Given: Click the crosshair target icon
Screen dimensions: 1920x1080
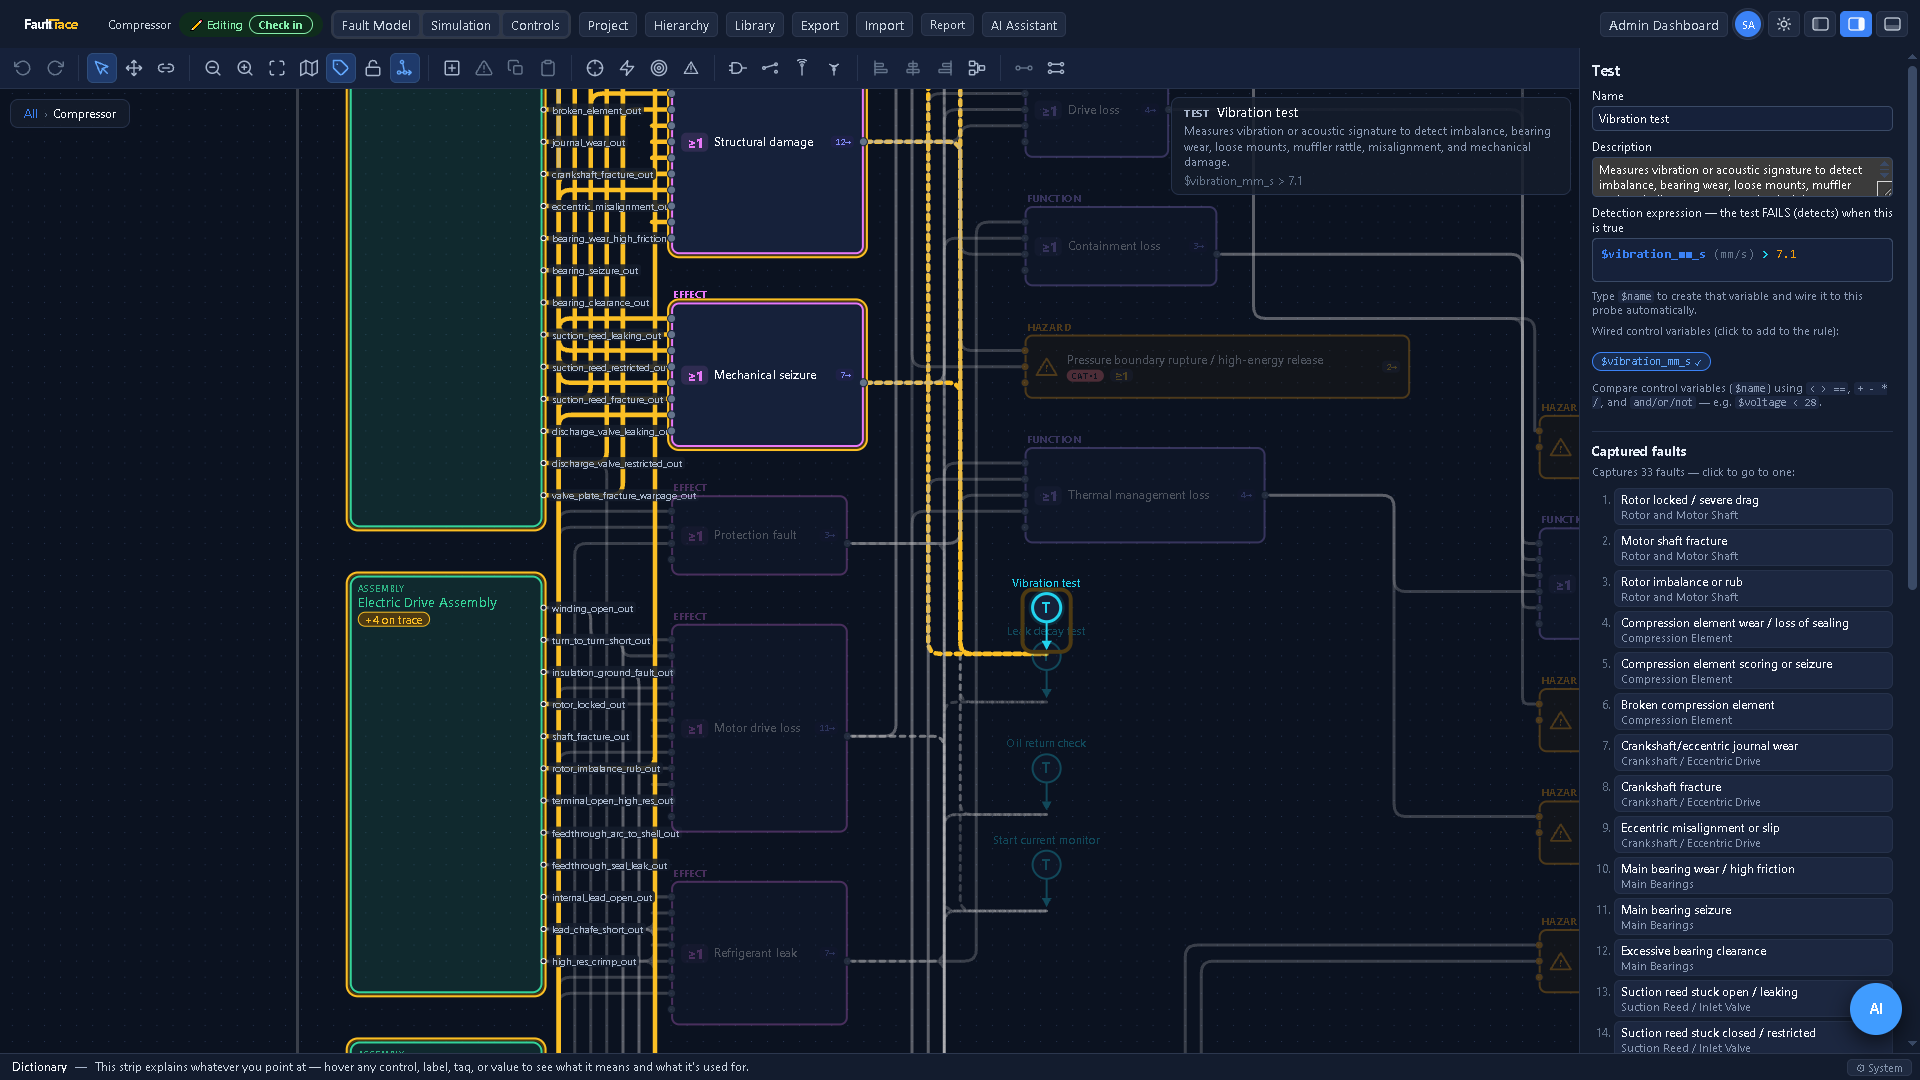Looking at the screenshot, I should 595,68.
